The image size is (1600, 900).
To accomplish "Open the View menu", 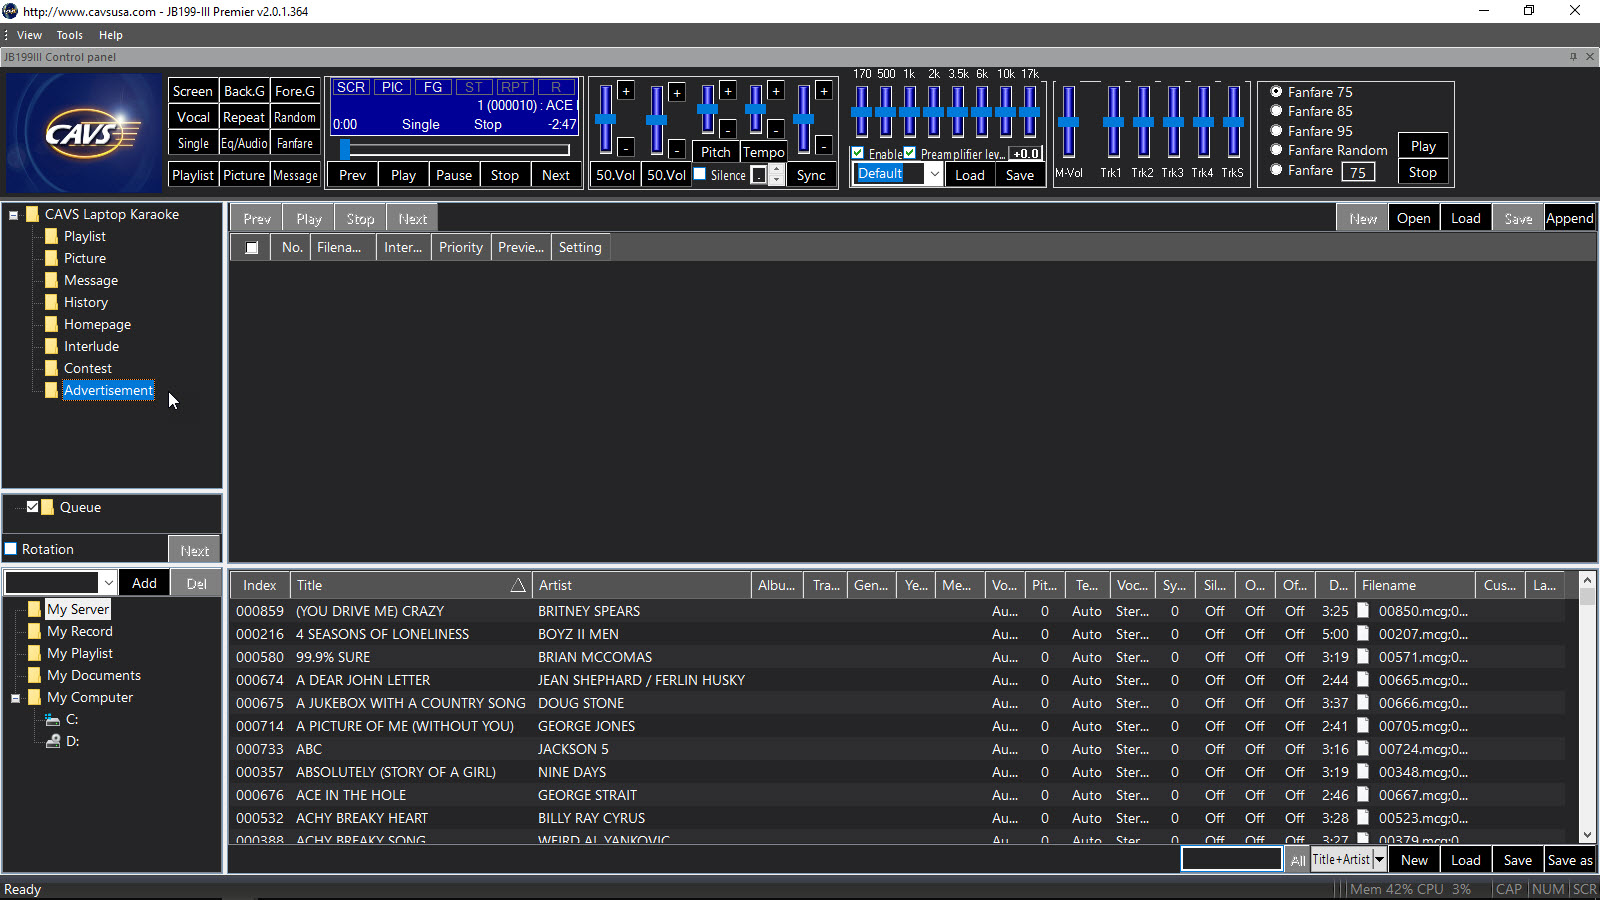I will tap(29, 35).
